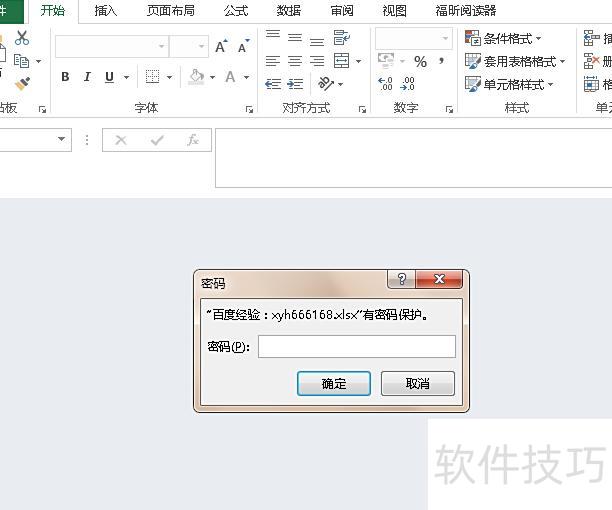Switch to the 数据 Data tab
Screen dimensions: 612x510
pos(289,11)
